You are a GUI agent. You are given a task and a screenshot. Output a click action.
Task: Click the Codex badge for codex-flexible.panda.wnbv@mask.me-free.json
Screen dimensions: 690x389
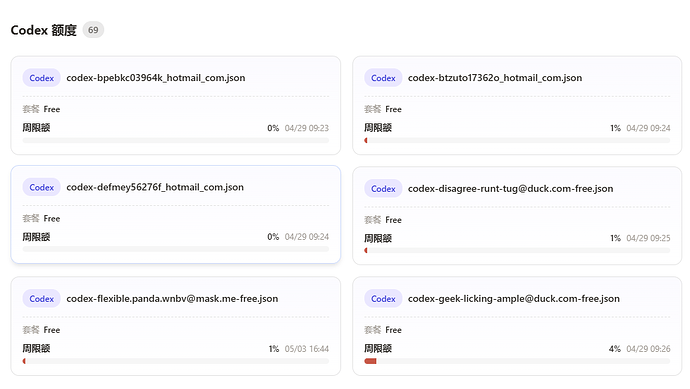coord(41,299)
